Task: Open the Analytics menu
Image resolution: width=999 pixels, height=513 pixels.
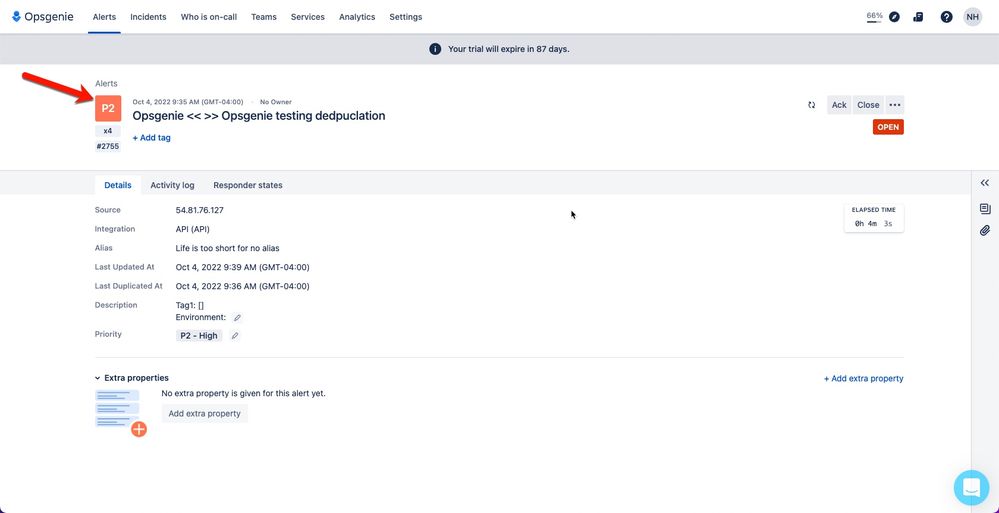Action: [357, 17]
